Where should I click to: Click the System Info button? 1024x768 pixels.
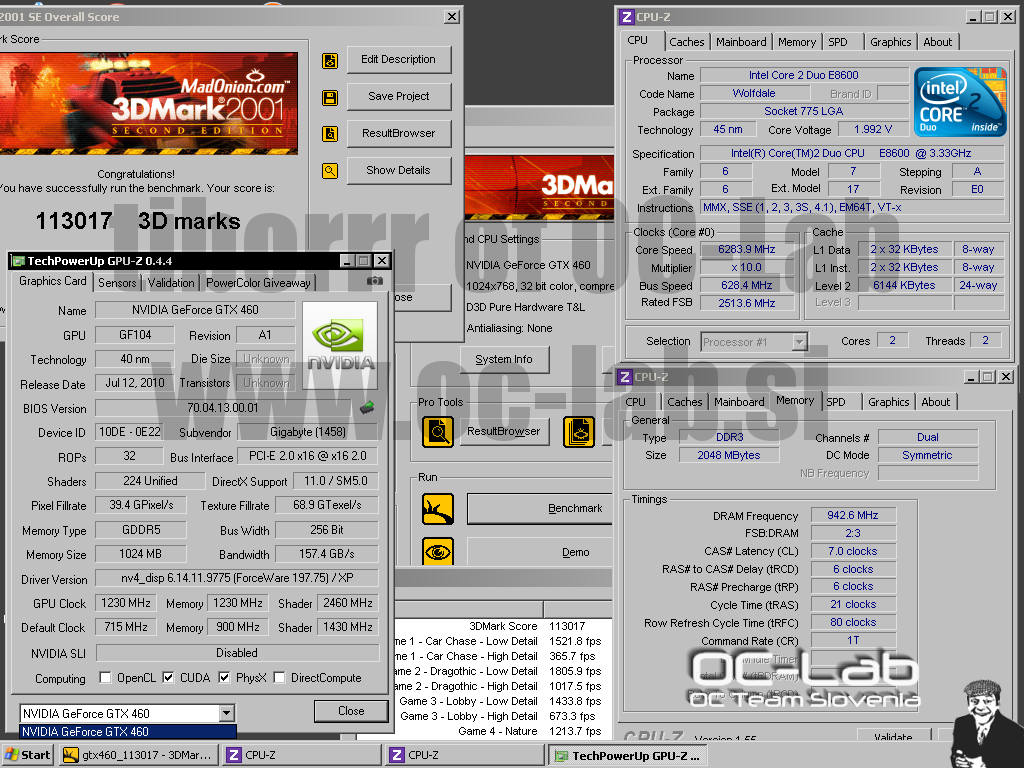click(504, 359)
